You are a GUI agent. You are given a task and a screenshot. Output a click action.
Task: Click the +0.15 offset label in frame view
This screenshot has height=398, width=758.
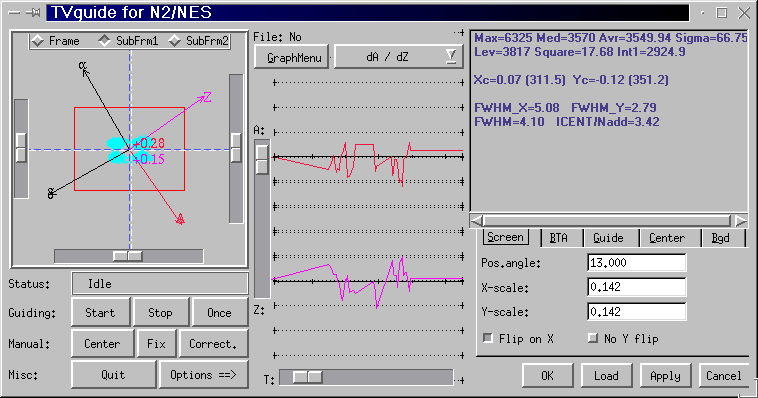click(x=149, y=159)
